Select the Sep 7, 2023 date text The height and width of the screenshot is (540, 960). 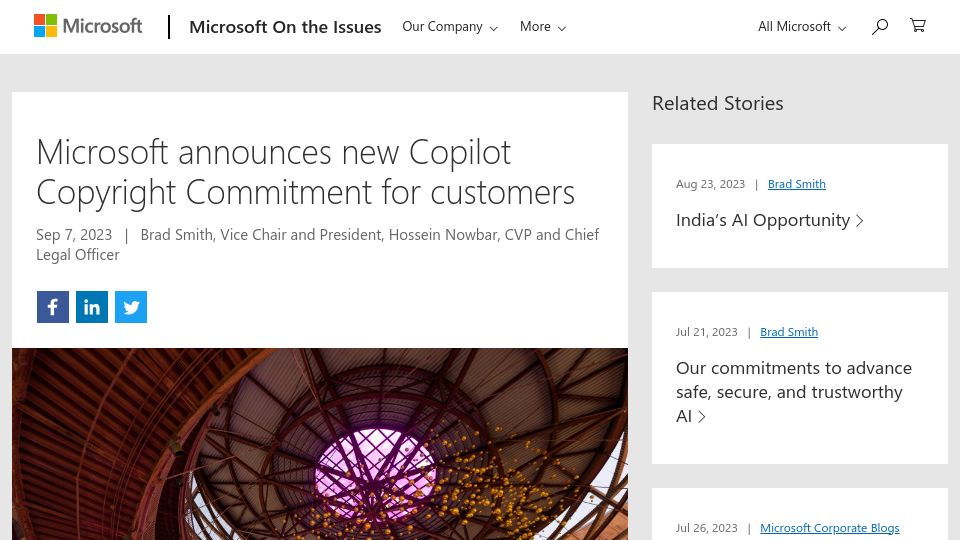point(74,235)
